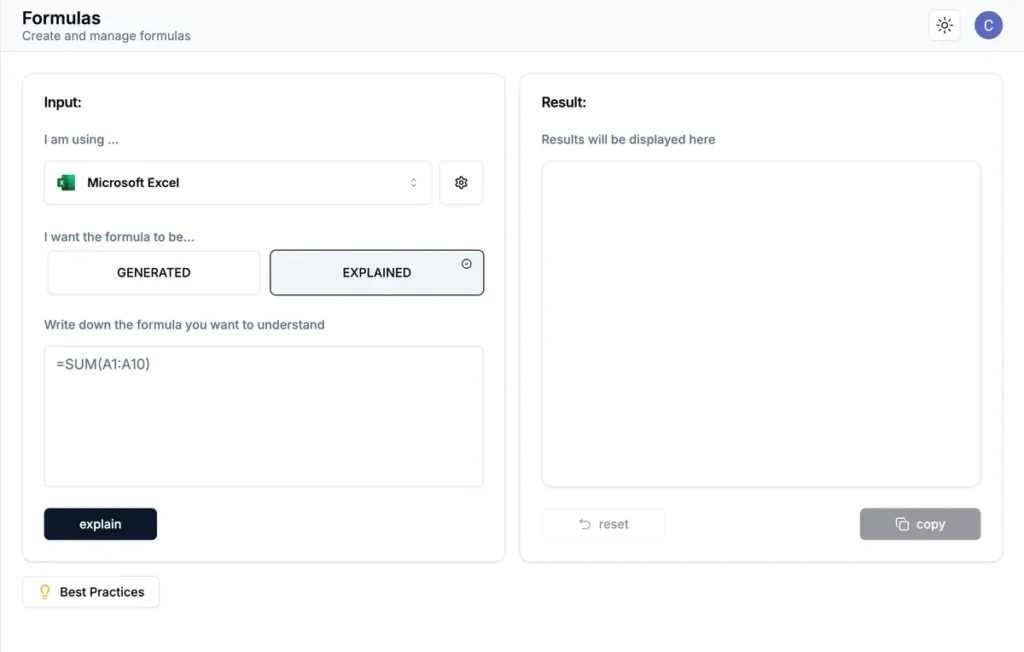
Task: Click the Excel logo icon in the selector
Action: 66,183
